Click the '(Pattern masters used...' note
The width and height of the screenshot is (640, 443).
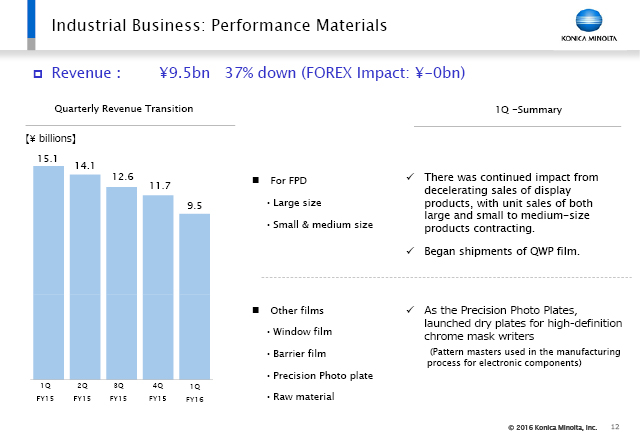click(524, 357)
